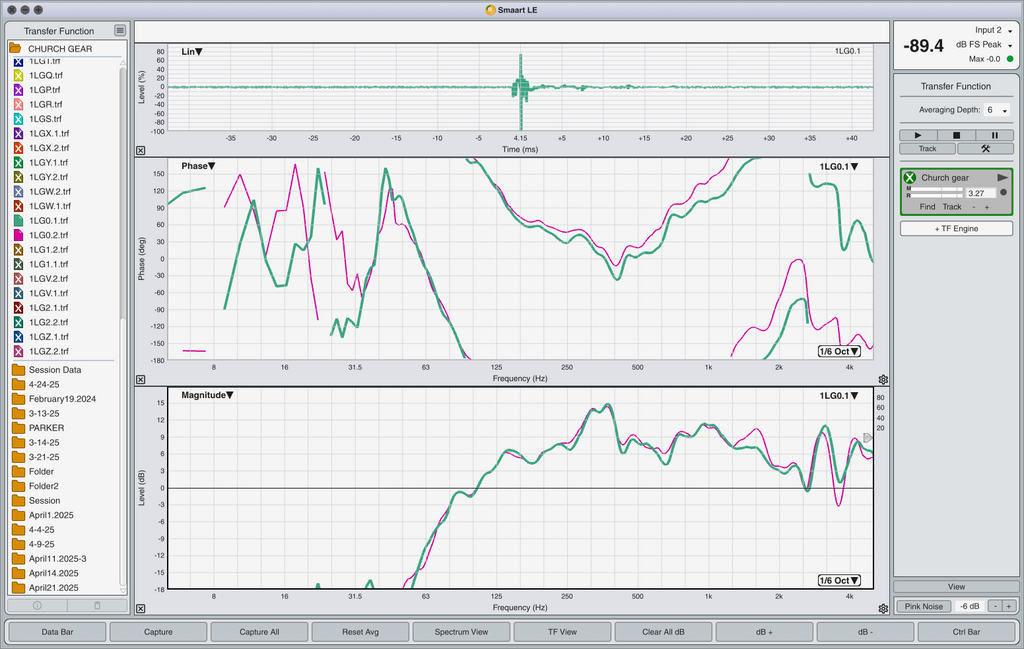Open the Magnitude graph 1/6 Oct smoothing dropdown

[x=839, y=580]
